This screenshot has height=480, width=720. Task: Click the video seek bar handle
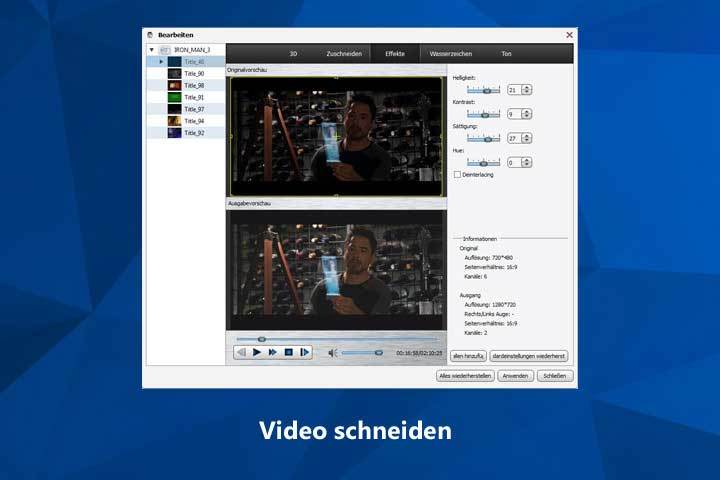click(262, 339)
